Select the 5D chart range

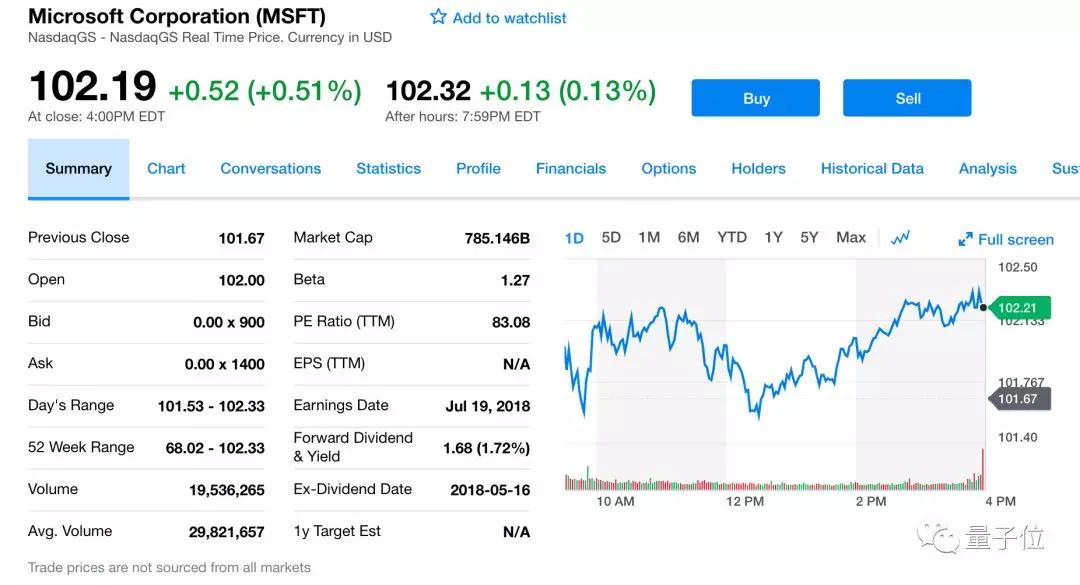point(611,237)
